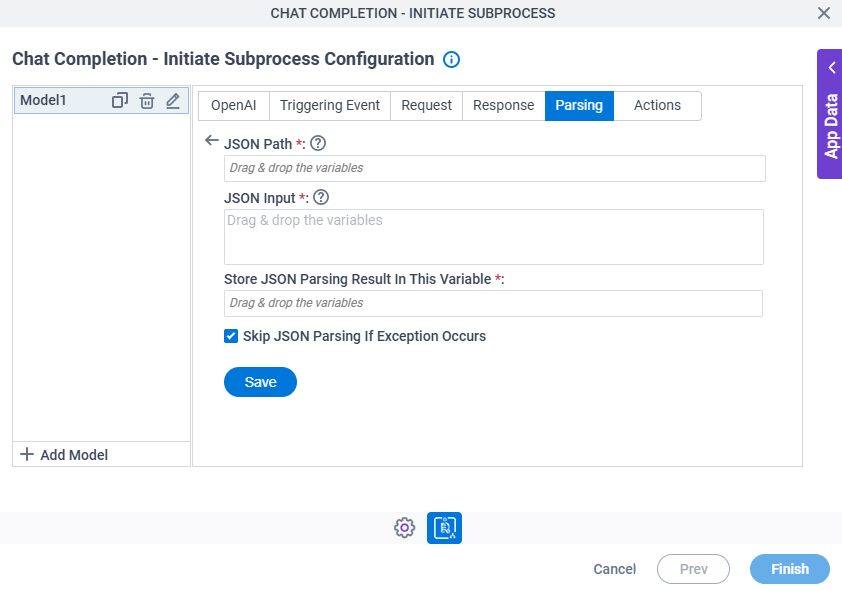Image resolution: width=842 pixels, height=591 pixels.
Task: Click inside the JSON Input text area
Action: 493,237
